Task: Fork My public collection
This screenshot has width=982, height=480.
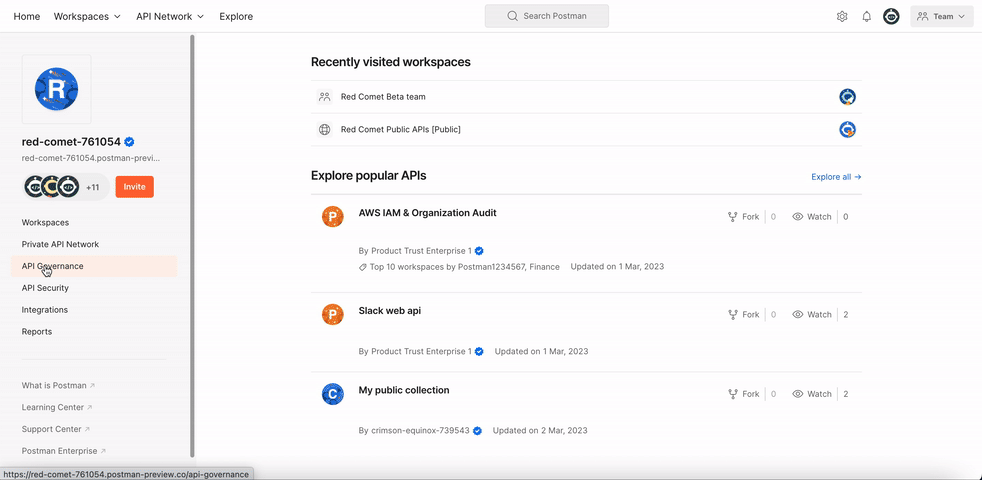Action: coord(743,394)
